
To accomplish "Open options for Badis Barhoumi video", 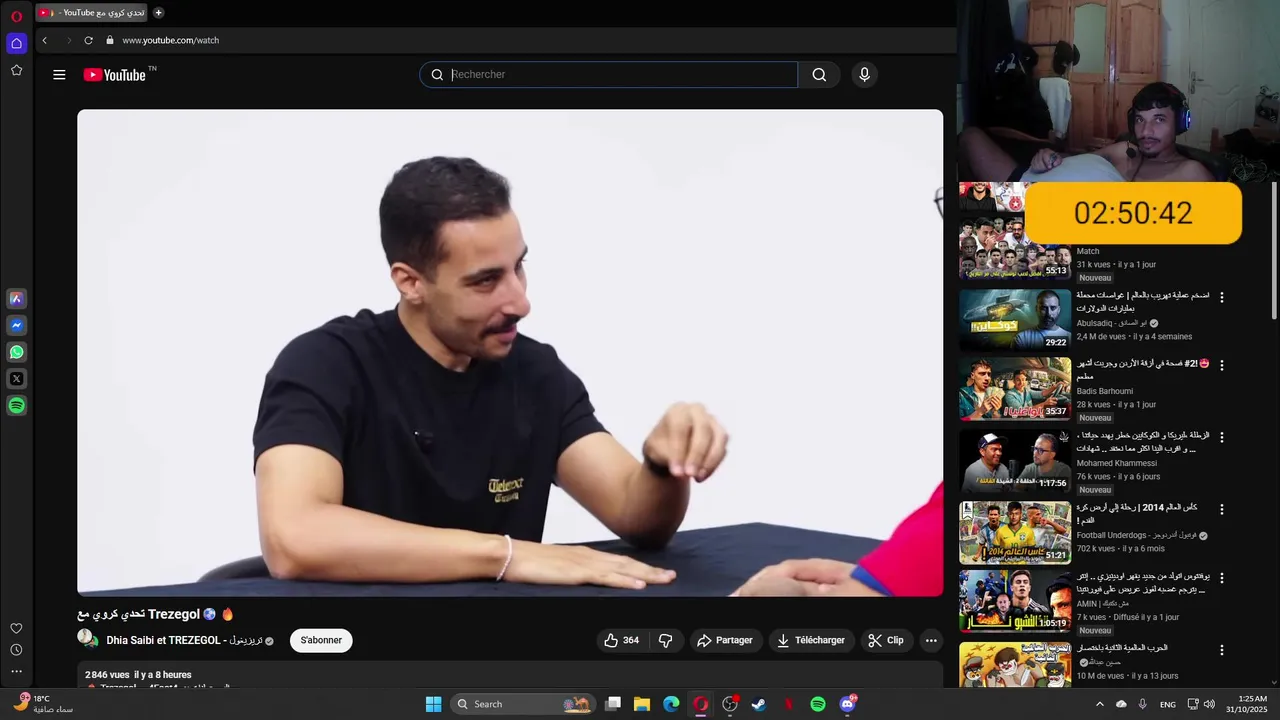I will click(1221, 365).
